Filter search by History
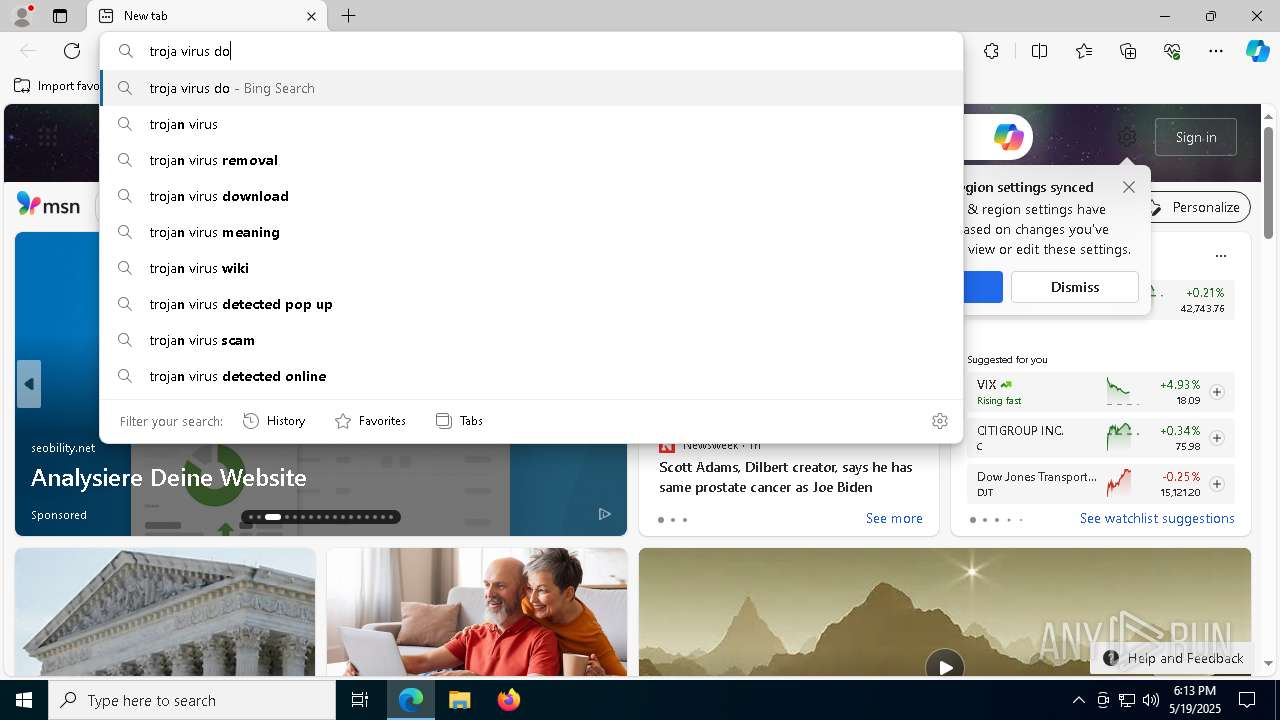This screenshot has width=1280, height=720. pos(274,421)
